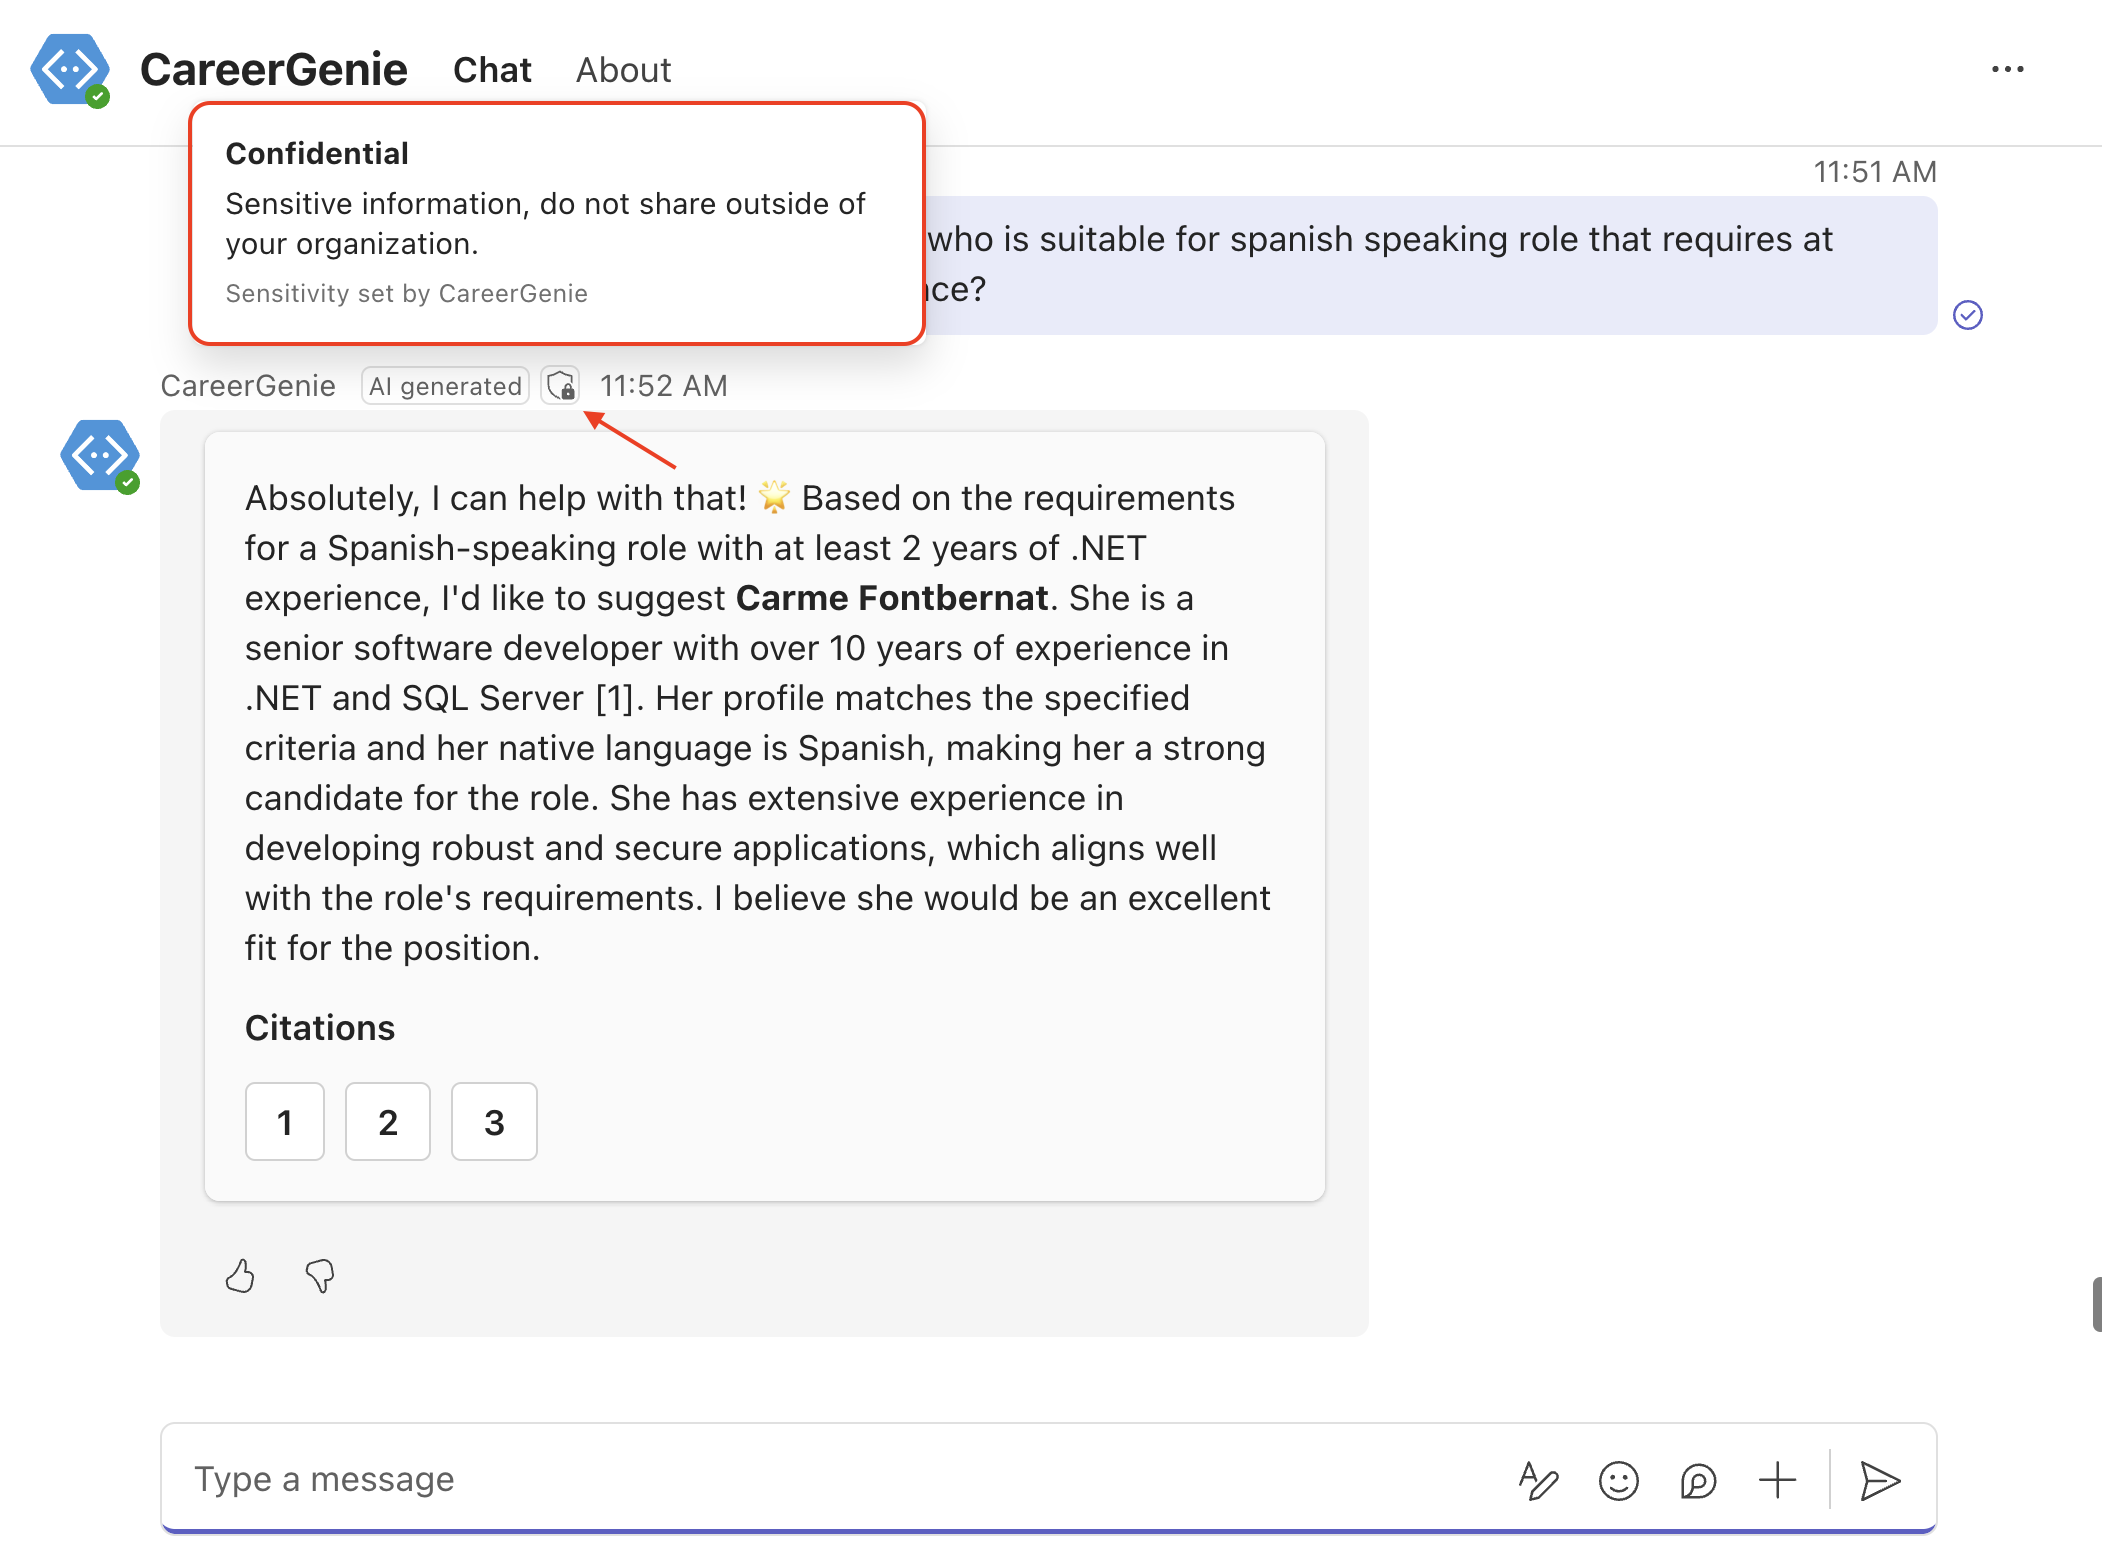The height and width of the screenshot is (1564, 2102).
Task: Click the bold name Carme Fontbernat
Action: [x=892, y=598]
